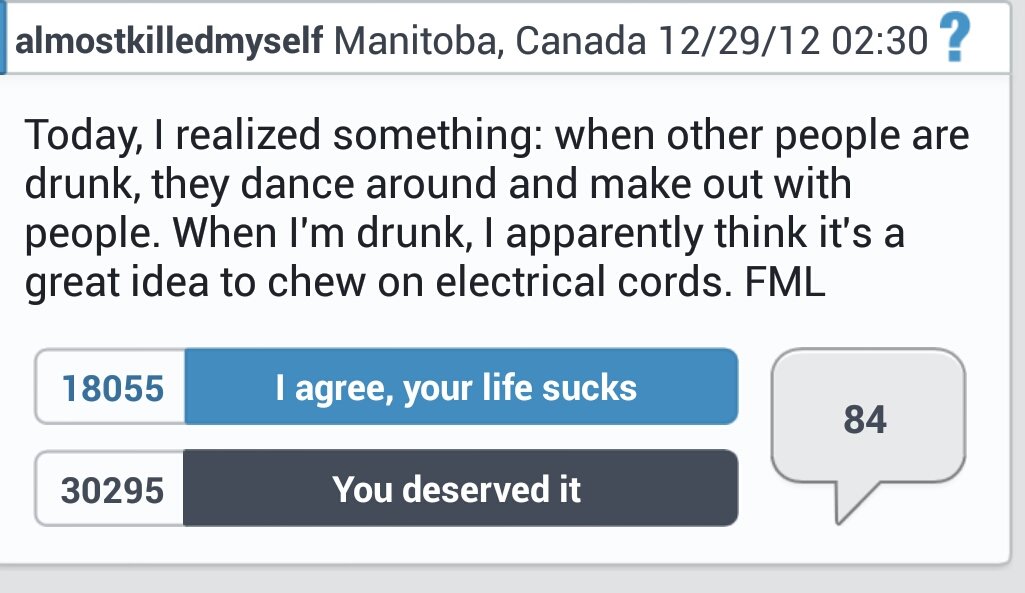Click the 18055 agree vote count
This screenshot has height=593, width=1025.
[x=111, y=387]
